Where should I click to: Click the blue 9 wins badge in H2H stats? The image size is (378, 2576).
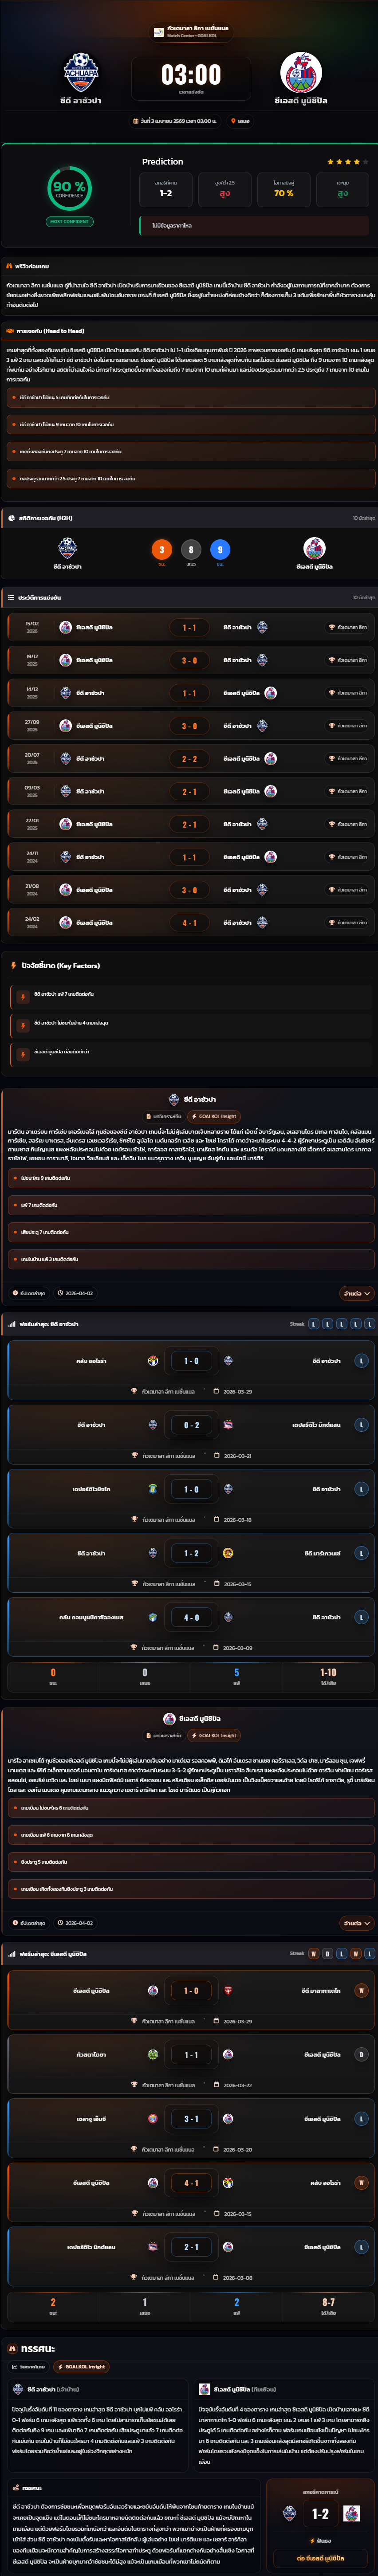(x=220, y=549)
